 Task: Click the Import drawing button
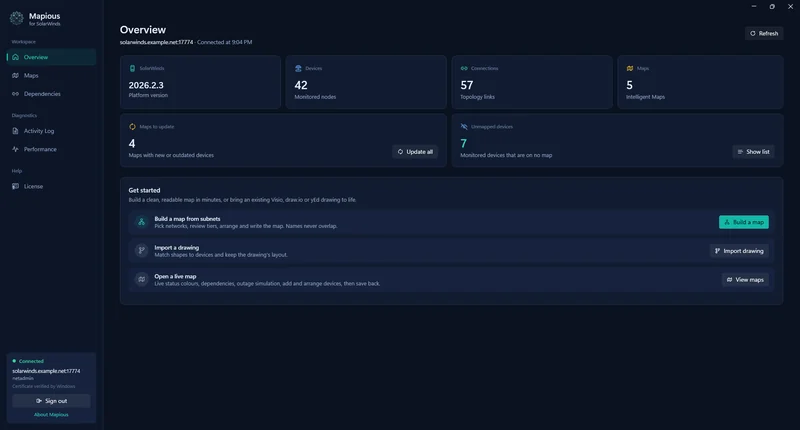point(739,251)
